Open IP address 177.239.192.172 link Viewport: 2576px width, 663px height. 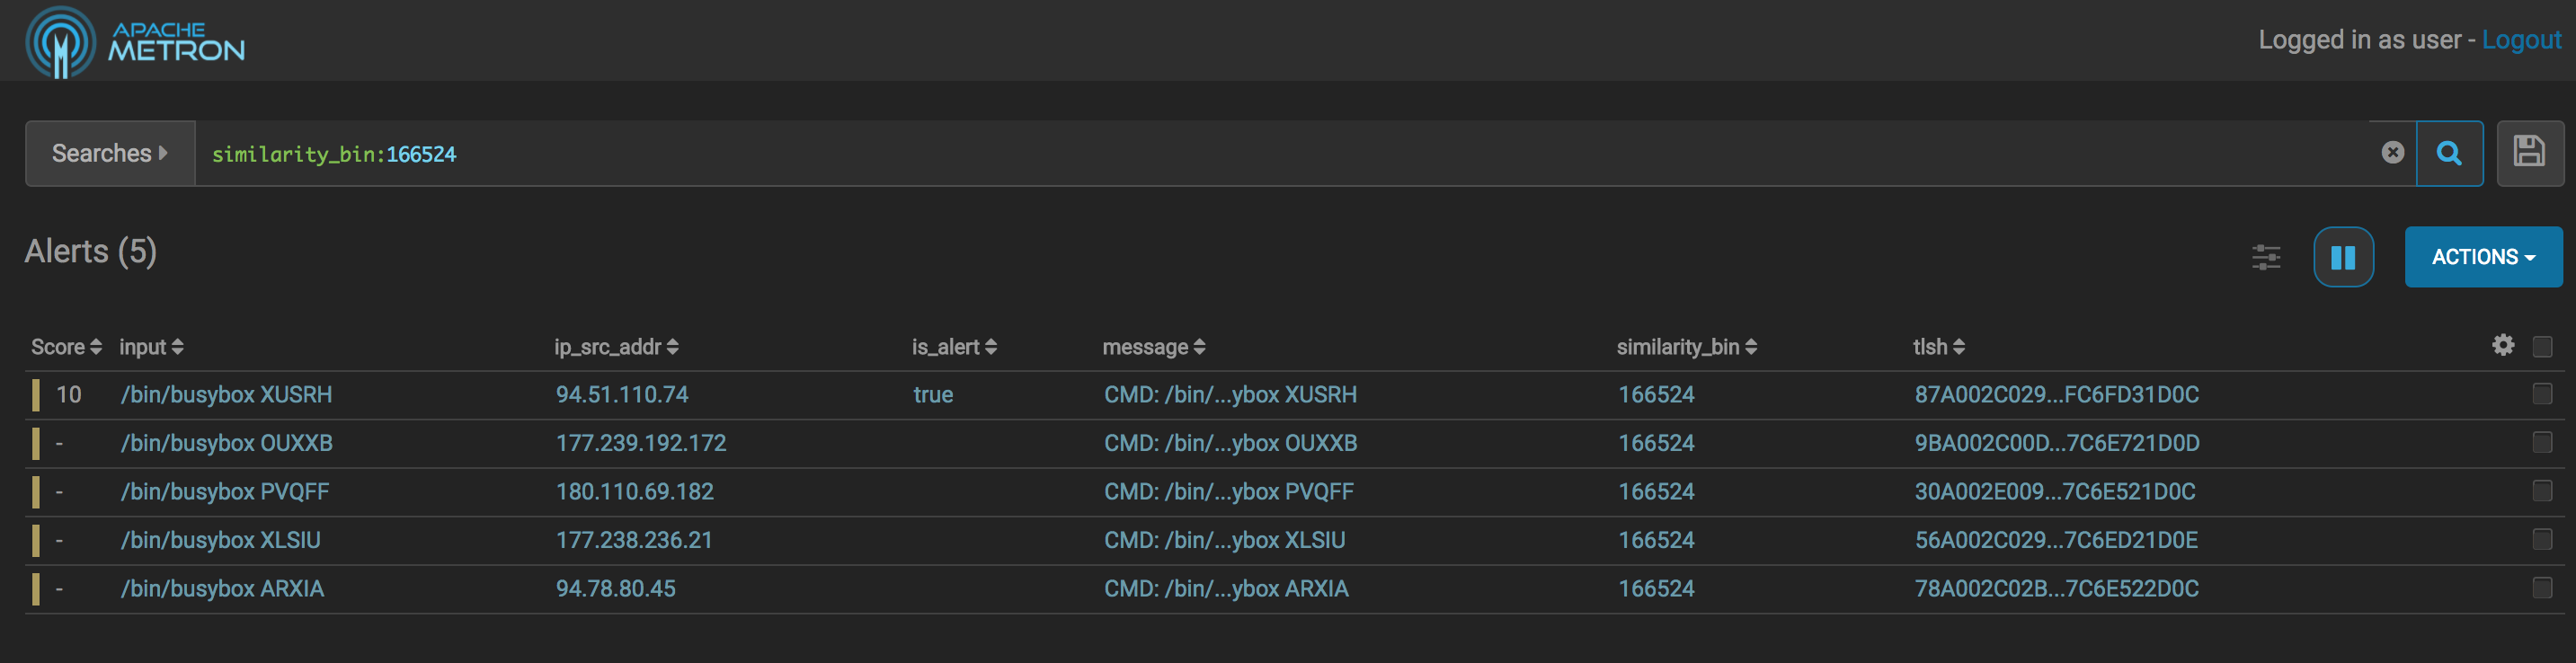(641, 443)
